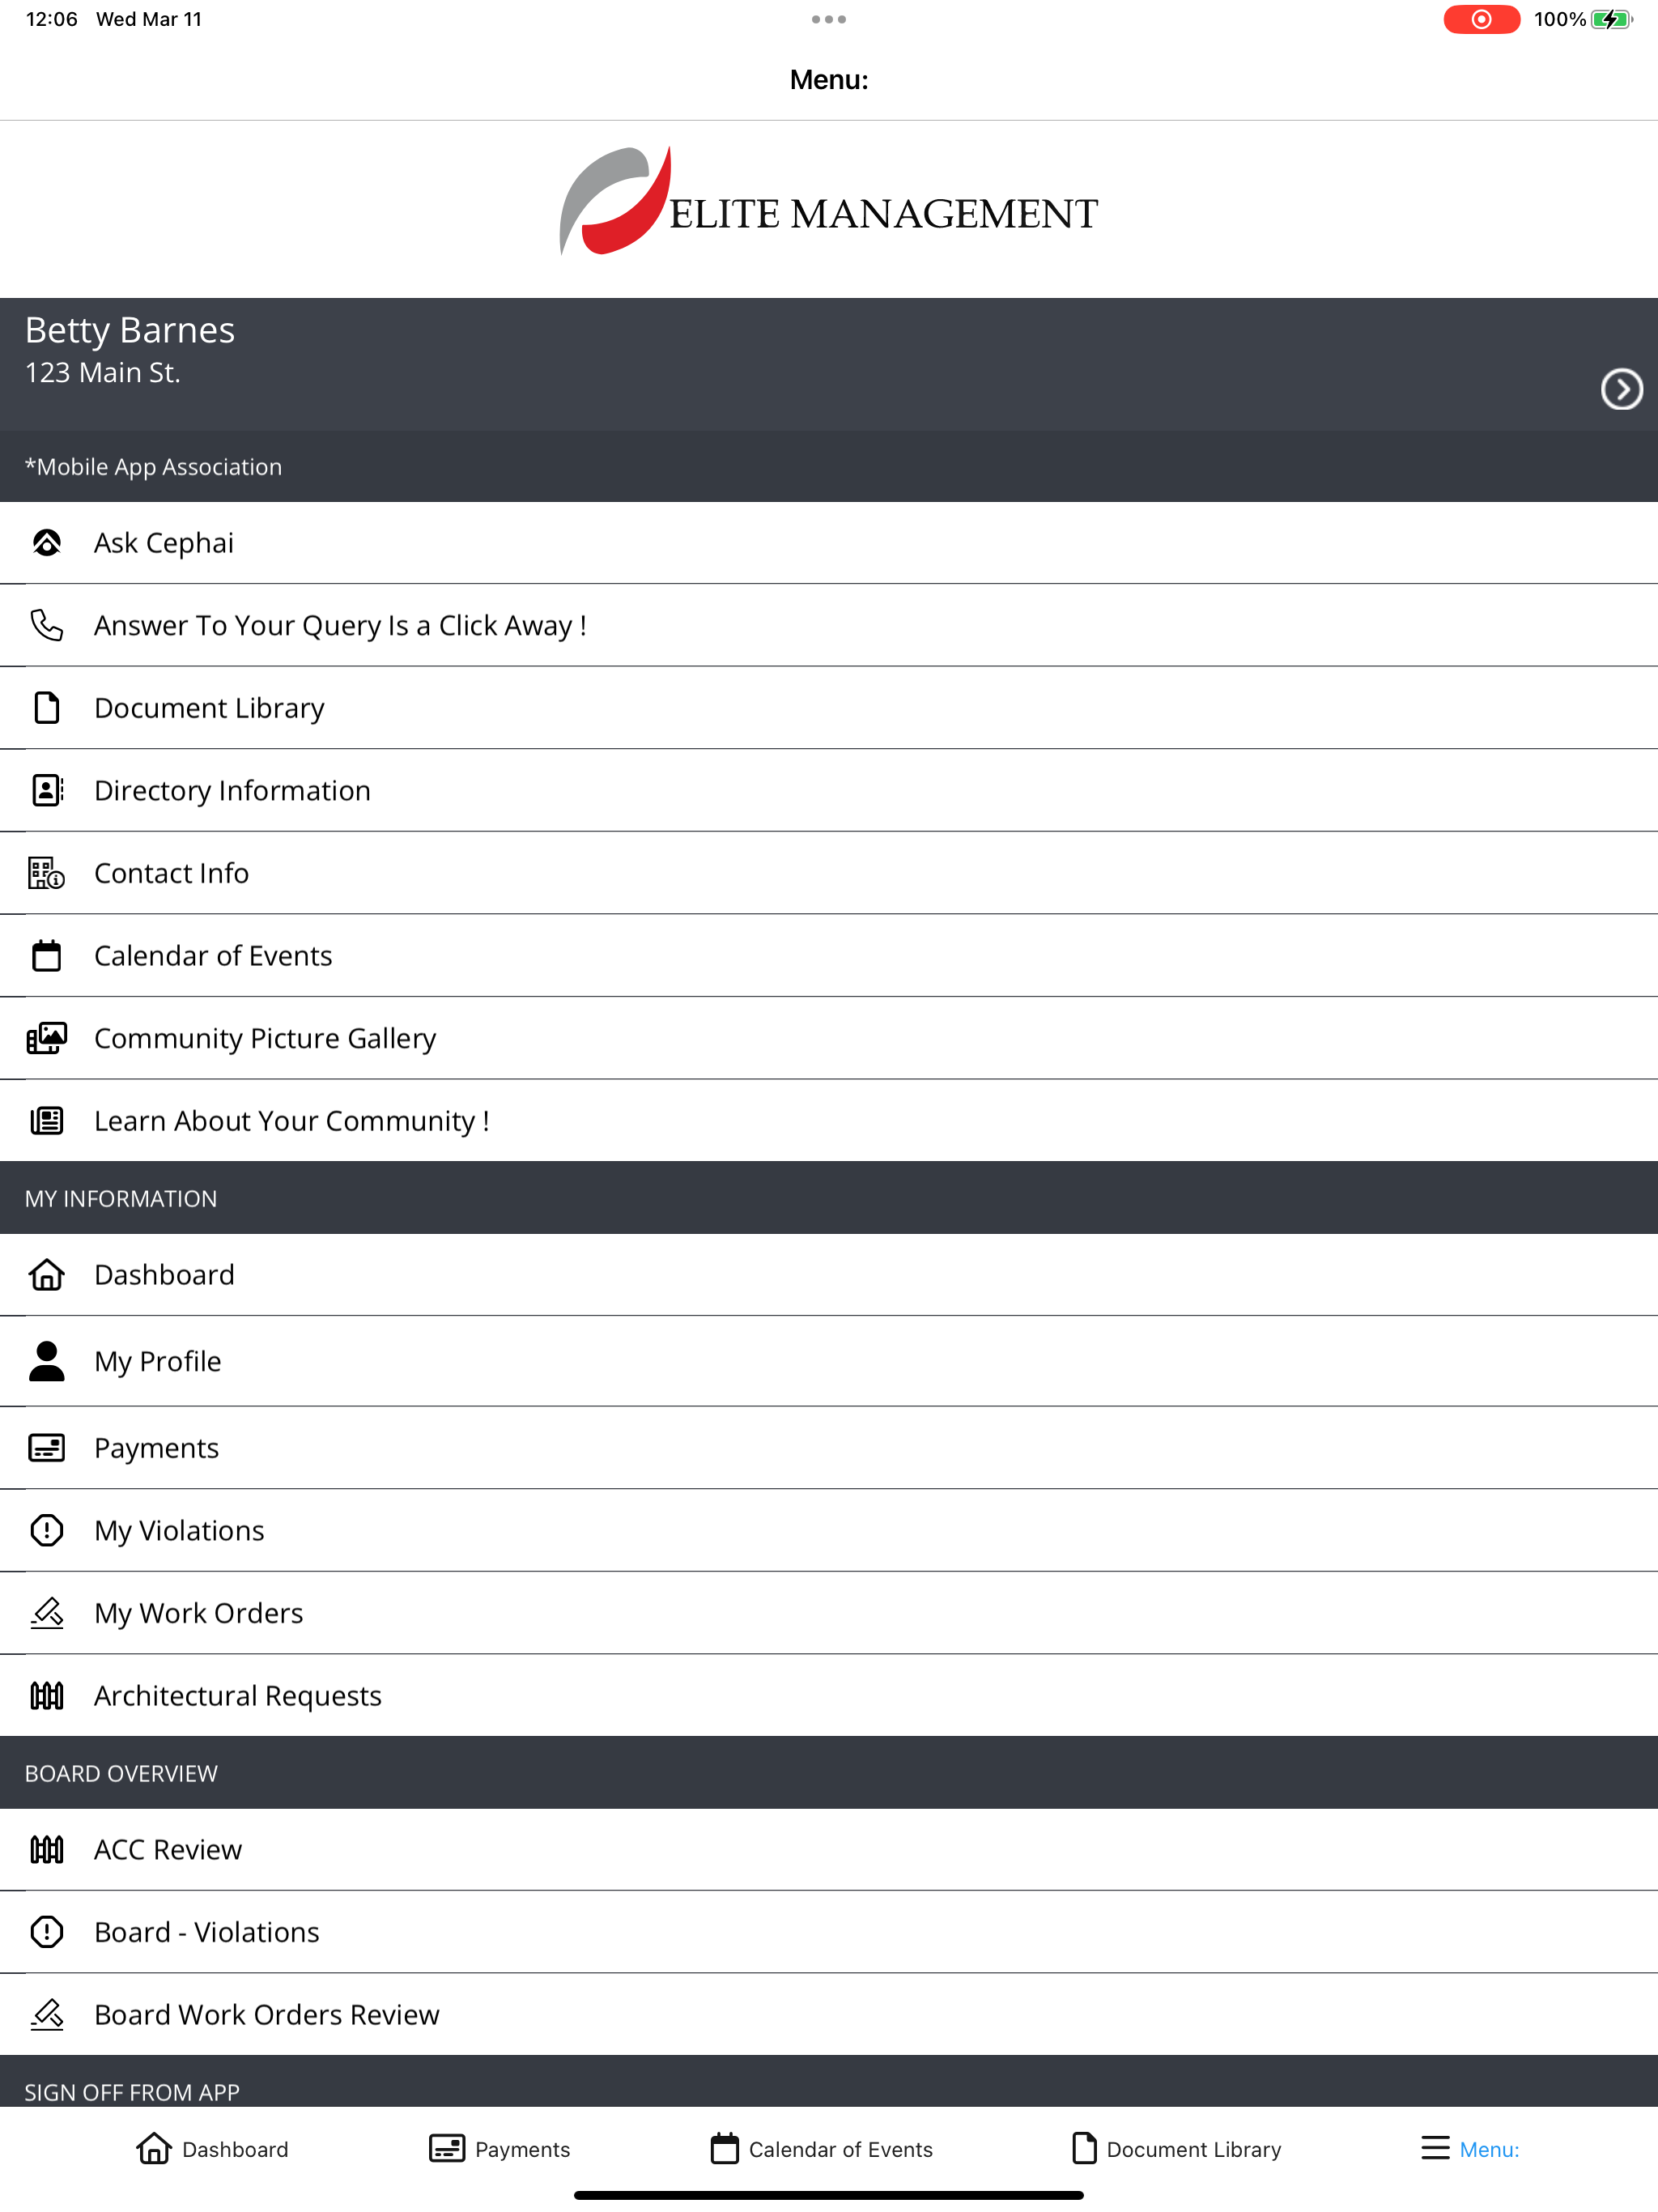View My Violations
Viewport: 1658px width, 2212px height.
pyautogui.click(x=829, y=1530)
